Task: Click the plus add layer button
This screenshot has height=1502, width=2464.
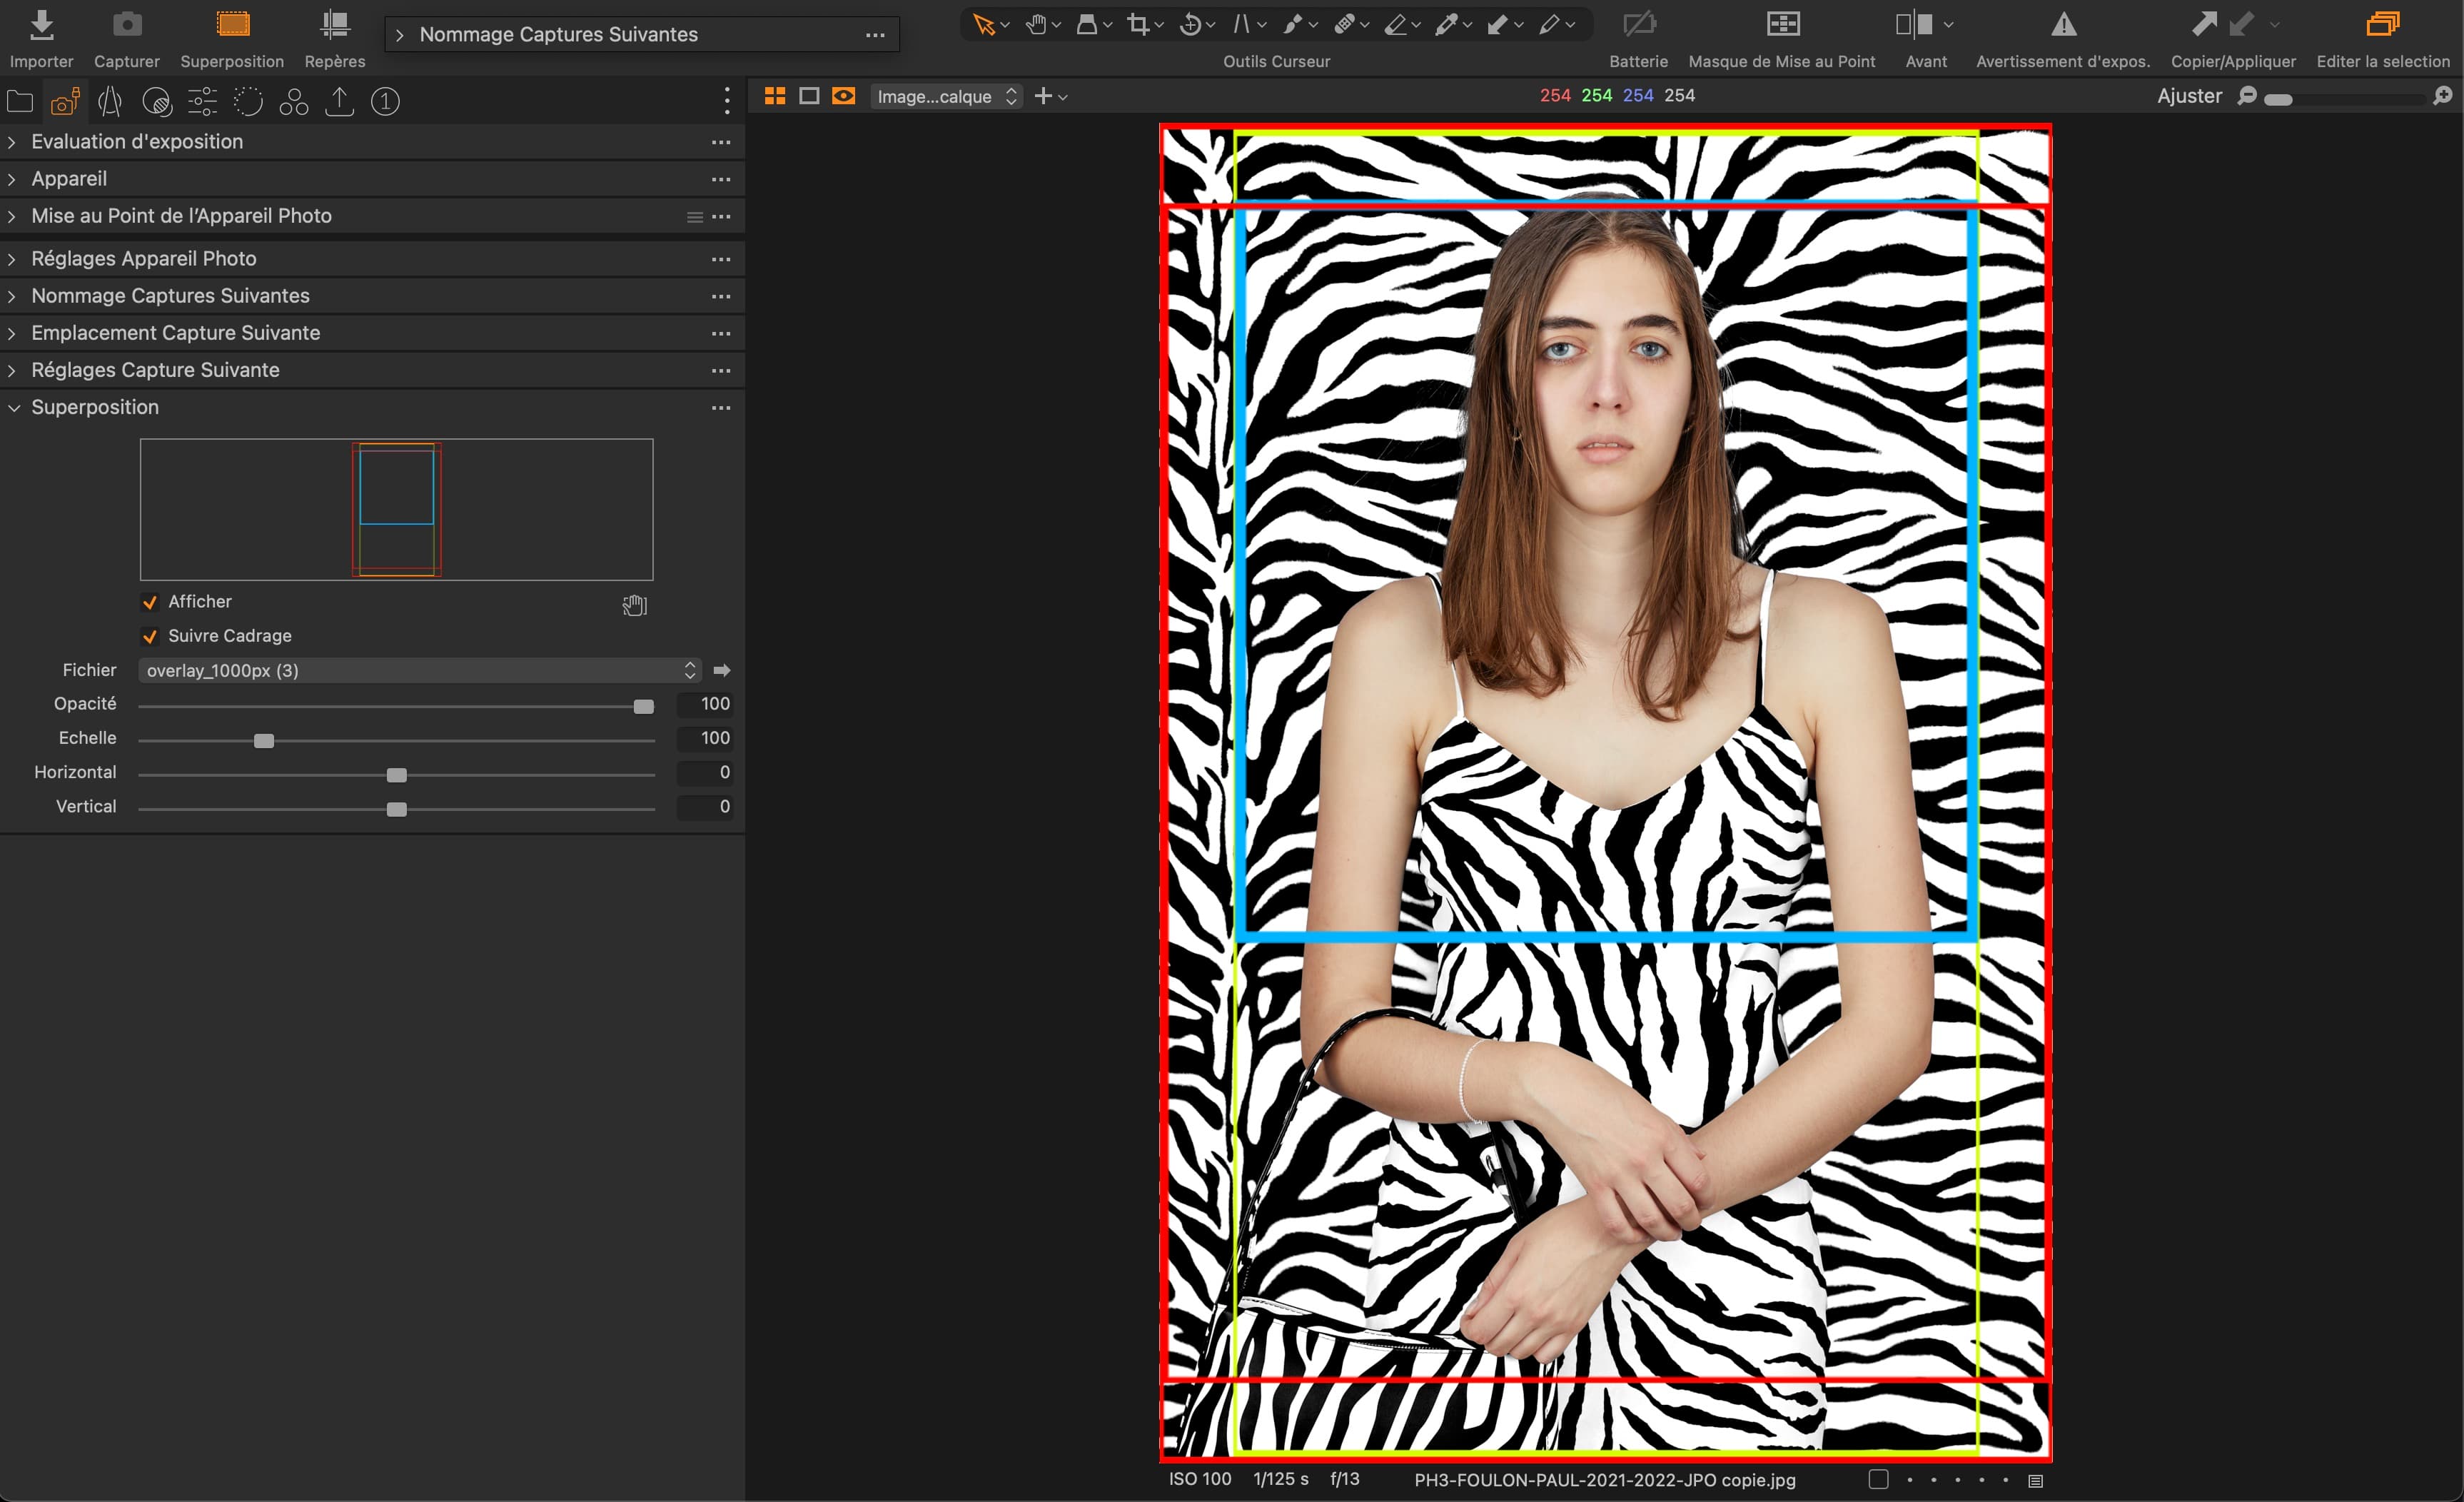Action: coord(1043,96)
